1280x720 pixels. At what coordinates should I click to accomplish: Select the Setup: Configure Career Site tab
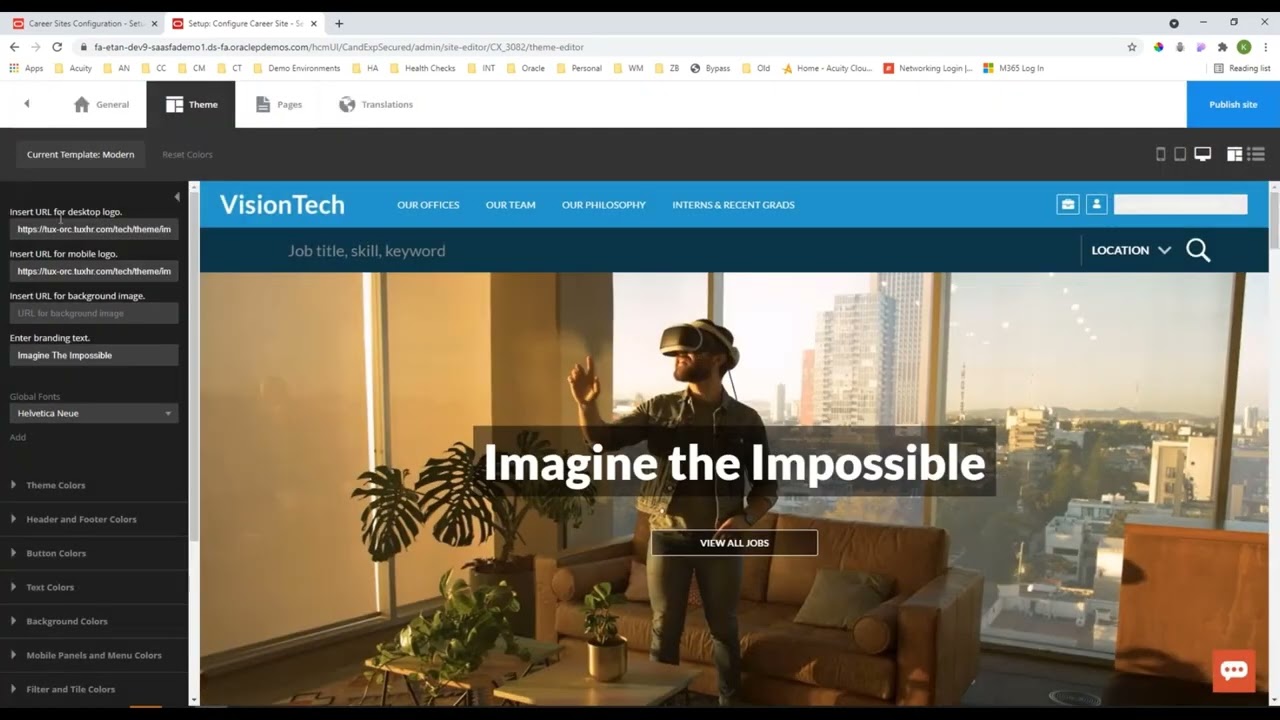coord(243,23)
